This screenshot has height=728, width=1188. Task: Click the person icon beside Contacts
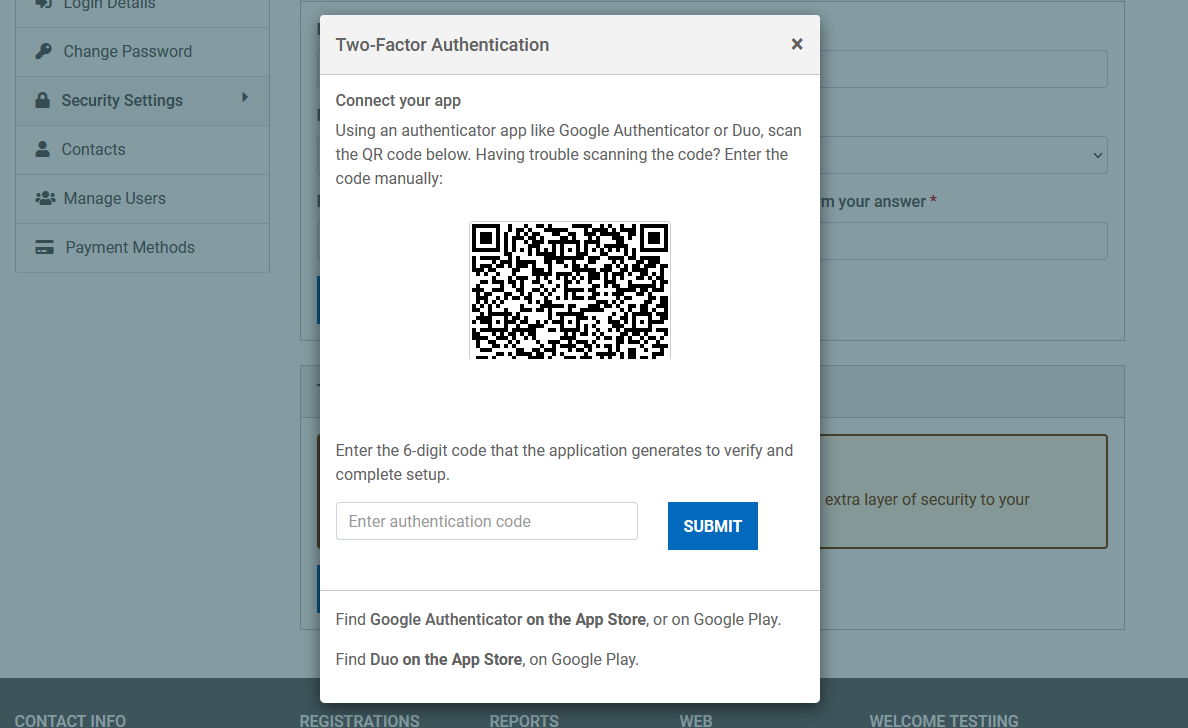pos(42,149)
